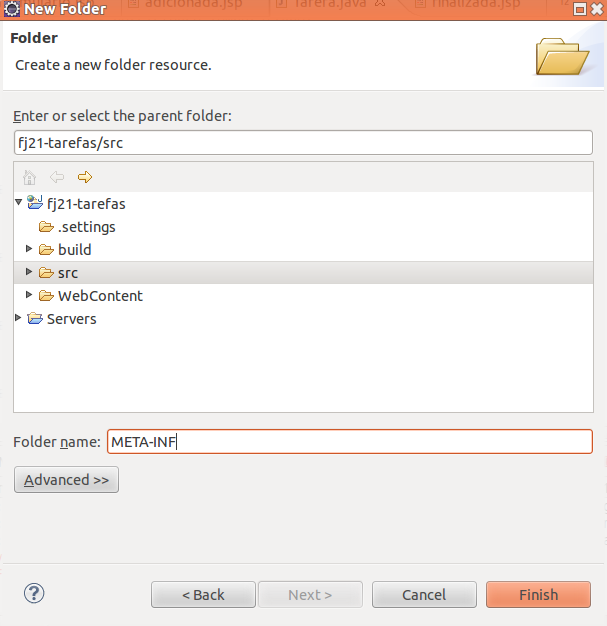Click the Servers folder icon

[35, 319]
